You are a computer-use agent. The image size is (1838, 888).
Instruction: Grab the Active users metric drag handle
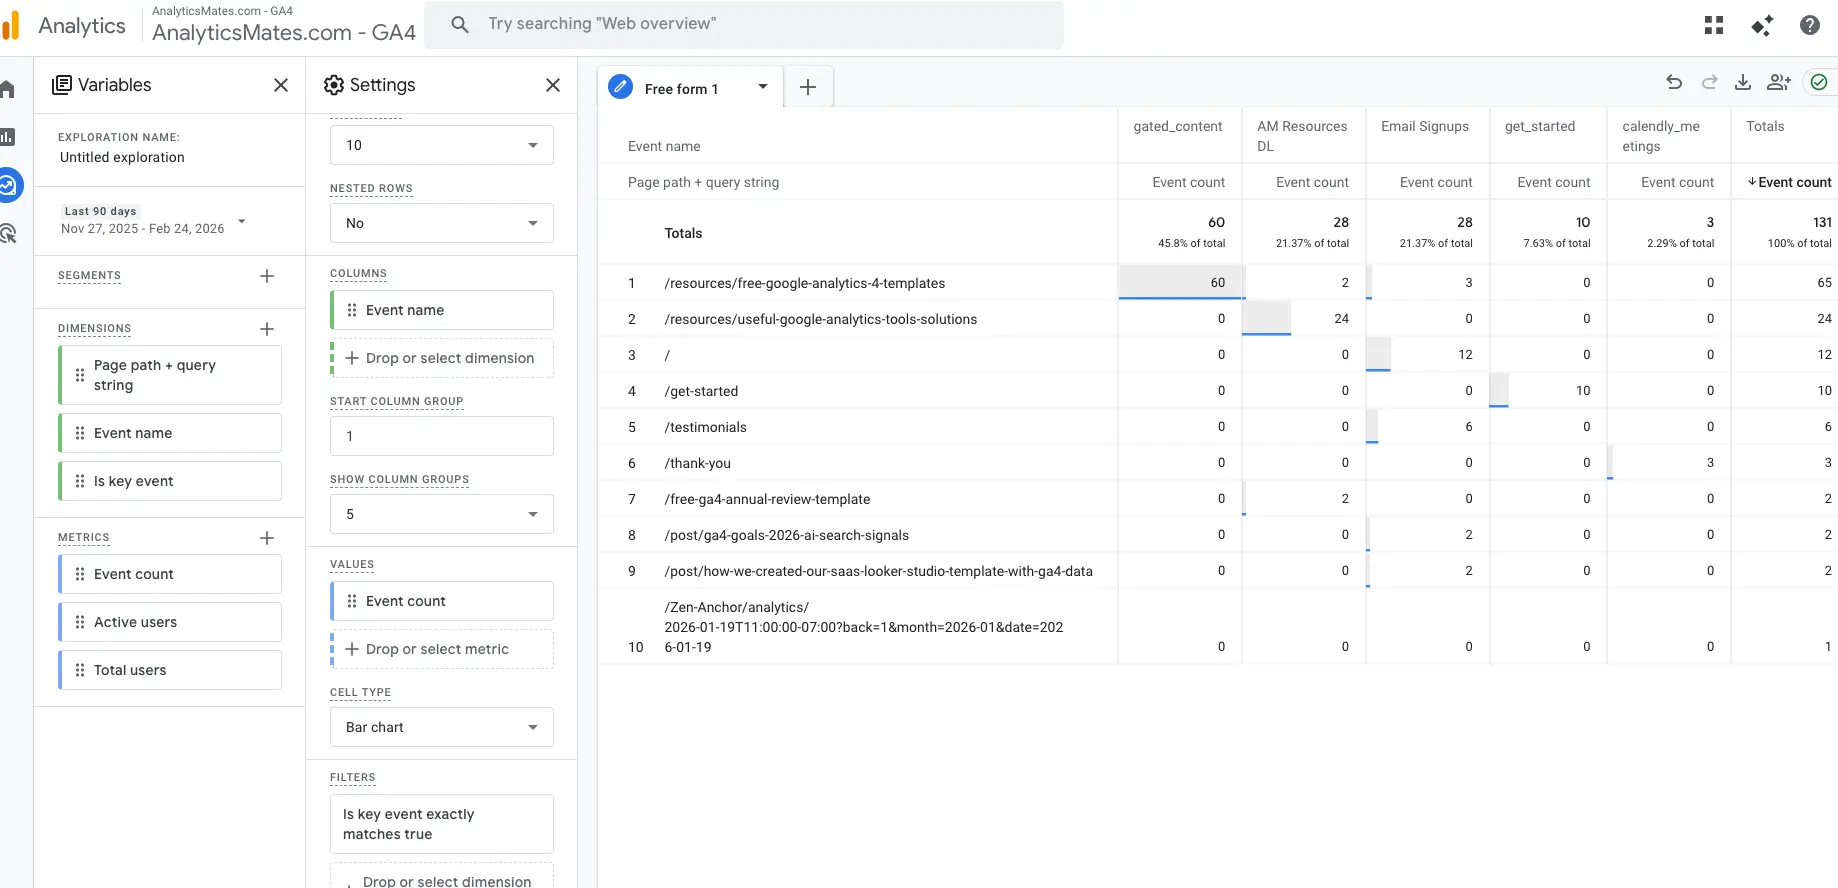click(80, 622)
